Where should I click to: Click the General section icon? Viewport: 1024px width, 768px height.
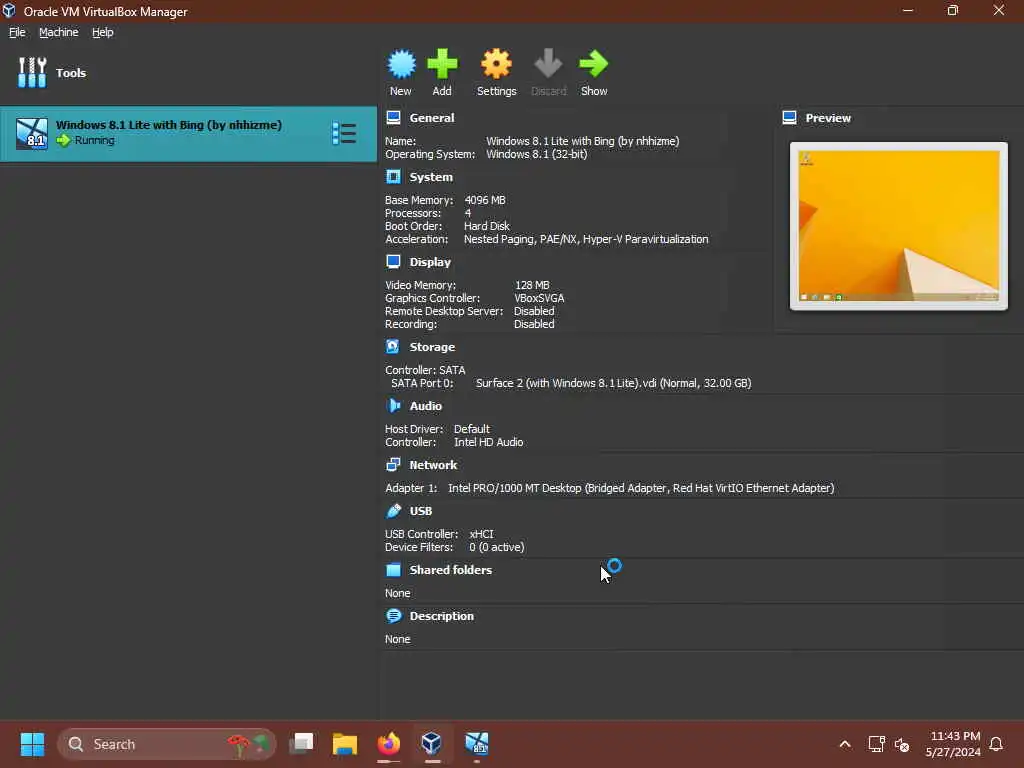[393, 118]
